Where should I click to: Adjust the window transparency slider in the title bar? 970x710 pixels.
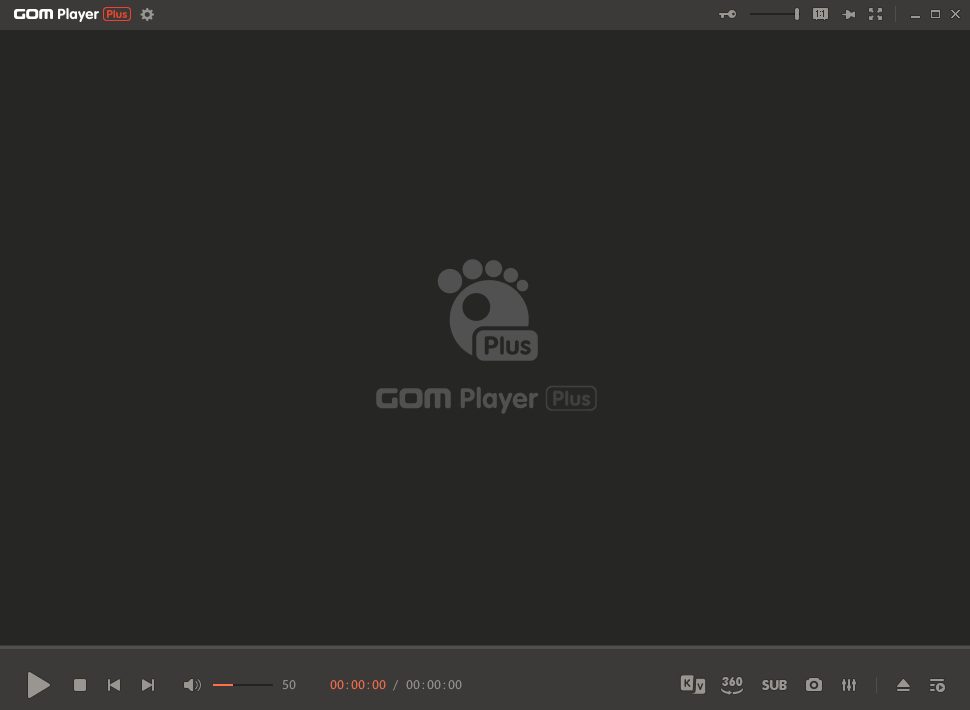tap(774, 14)
